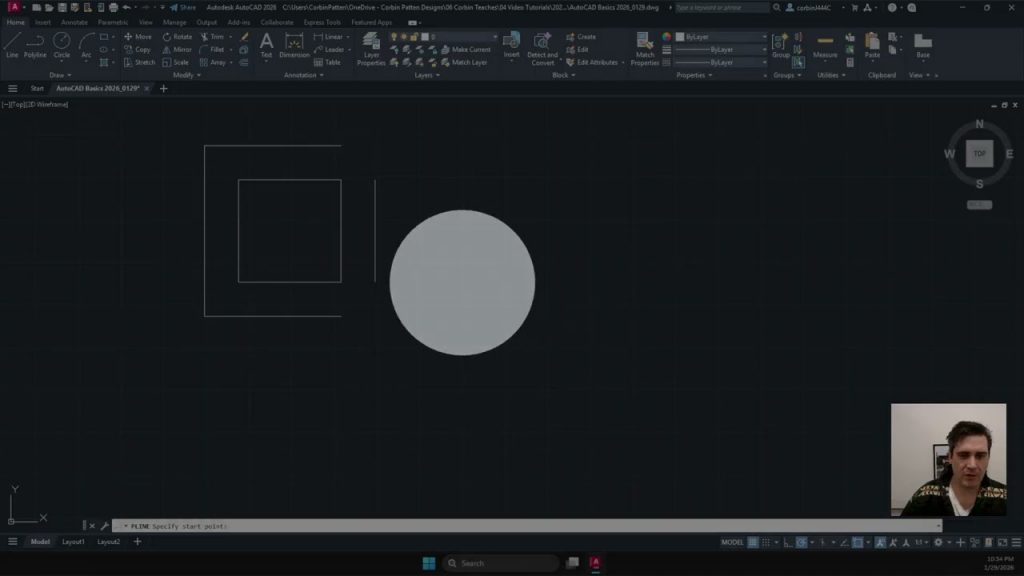The image size is (1024, 576).
Task: Choose the Dimension annotation tool
Action: click(294, 45)
